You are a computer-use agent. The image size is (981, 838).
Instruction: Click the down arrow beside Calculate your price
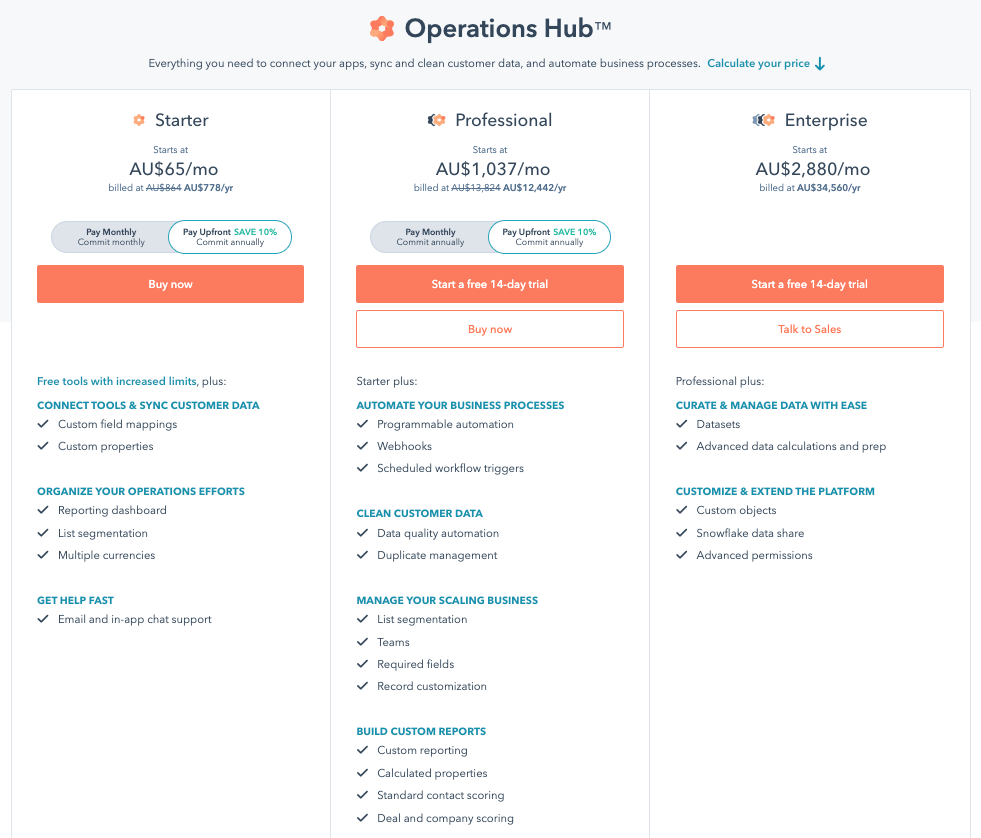tap(821, 63)
